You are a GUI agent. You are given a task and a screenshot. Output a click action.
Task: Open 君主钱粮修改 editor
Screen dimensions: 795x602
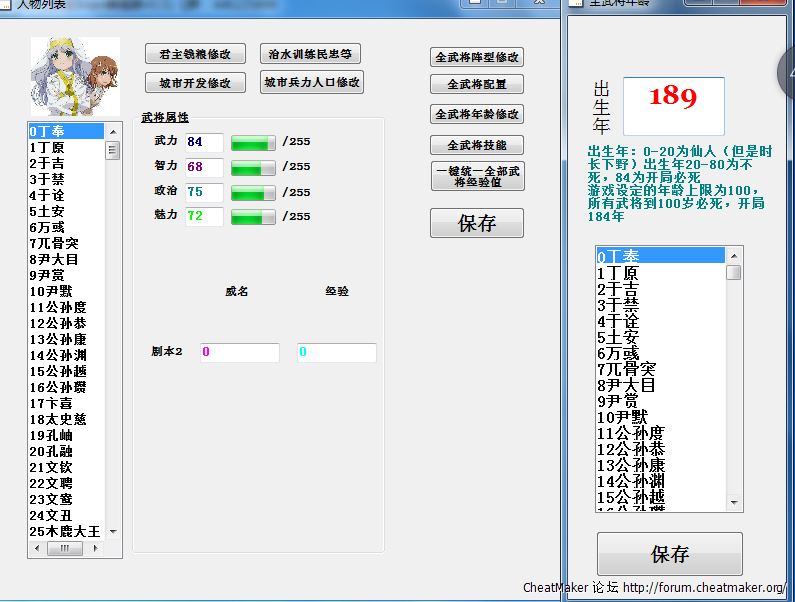tap(195, 54)
